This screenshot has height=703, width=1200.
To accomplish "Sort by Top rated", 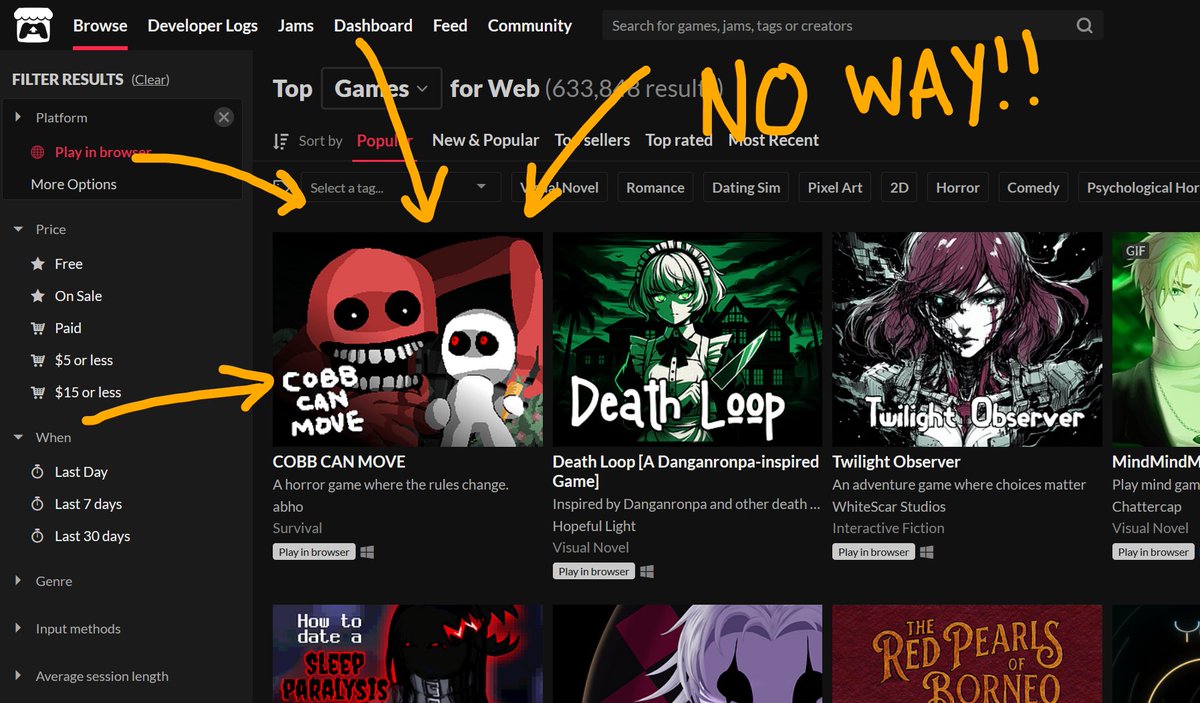I will (679, 140).
